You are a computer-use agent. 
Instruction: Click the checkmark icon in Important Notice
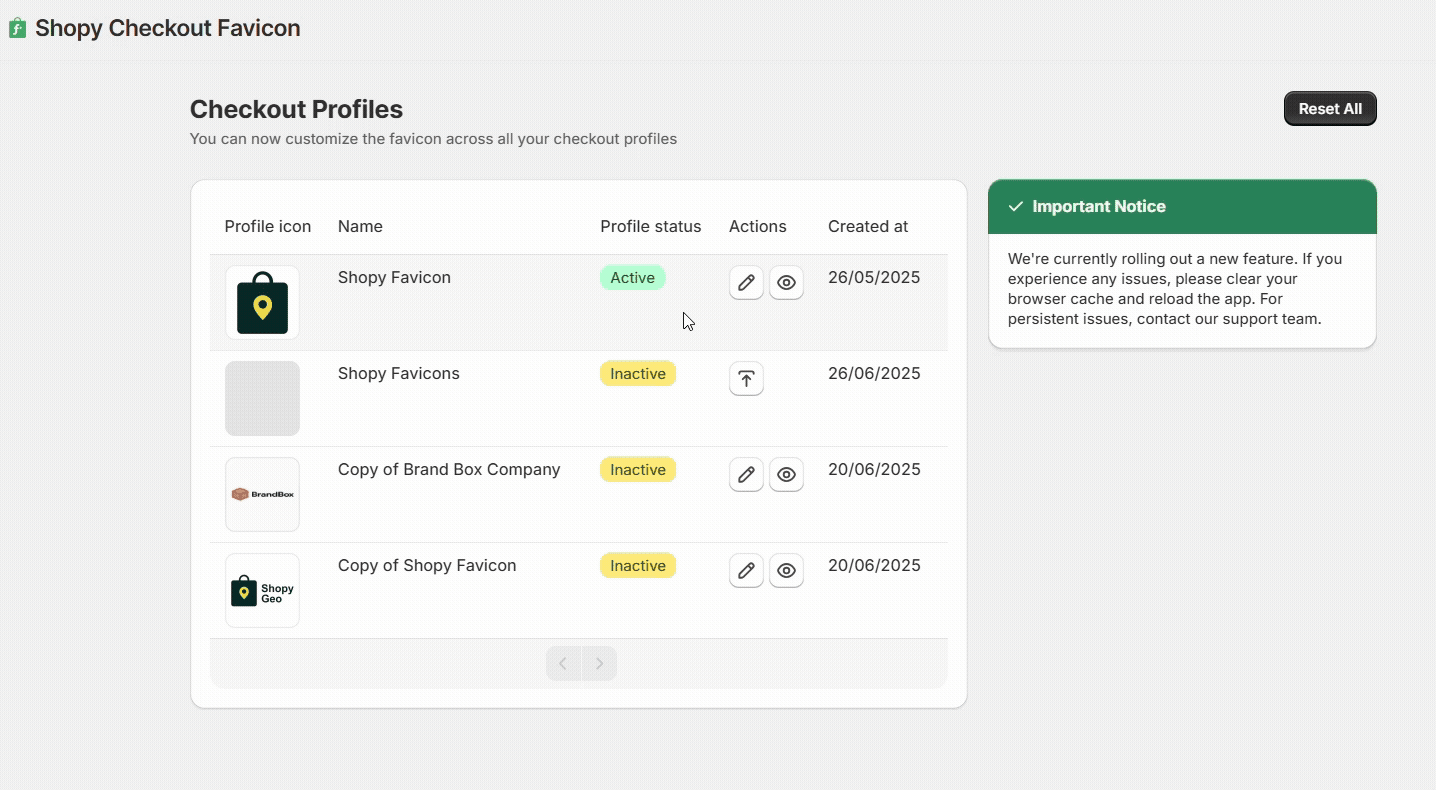[x=1016, y=206]
